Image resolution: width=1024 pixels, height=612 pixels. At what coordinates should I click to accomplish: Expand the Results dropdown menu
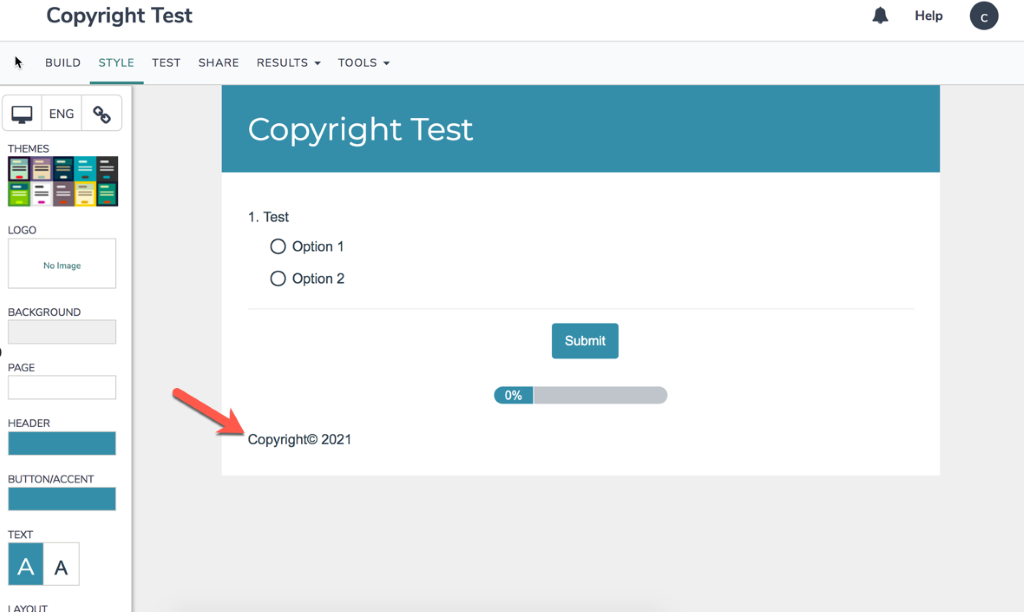[288, 63]
